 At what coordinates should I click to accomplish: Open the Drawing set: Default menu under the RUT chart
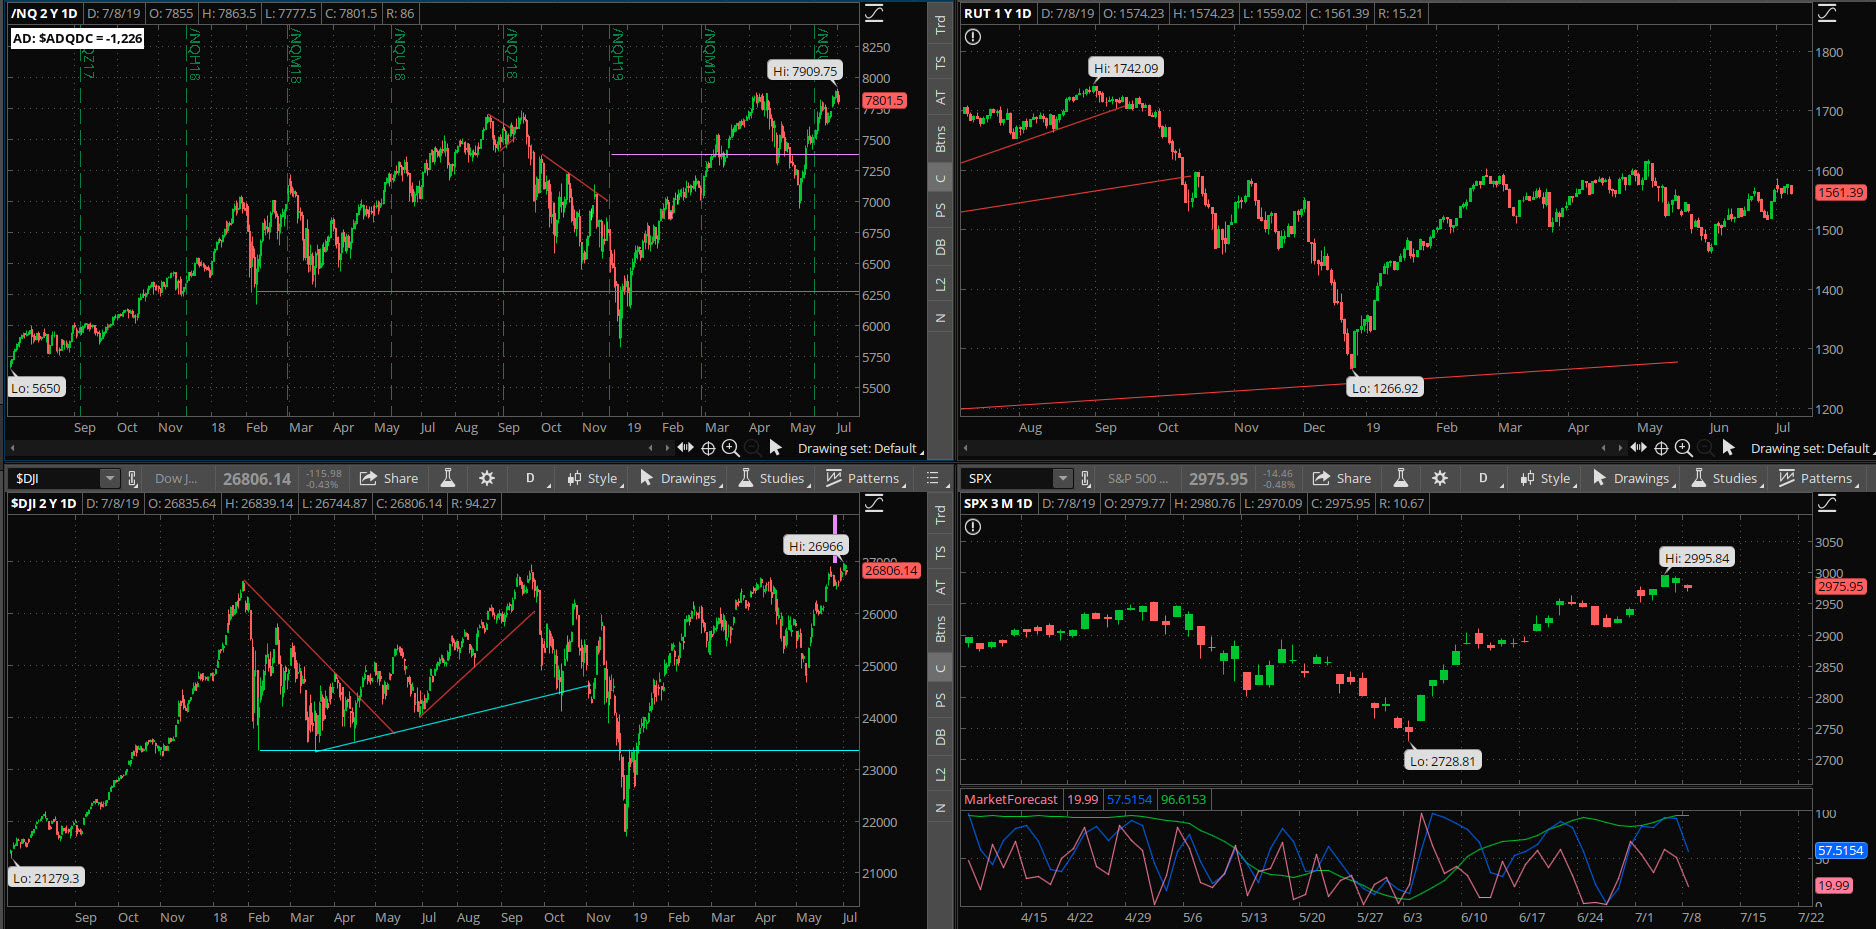[x=1812, y=448]
